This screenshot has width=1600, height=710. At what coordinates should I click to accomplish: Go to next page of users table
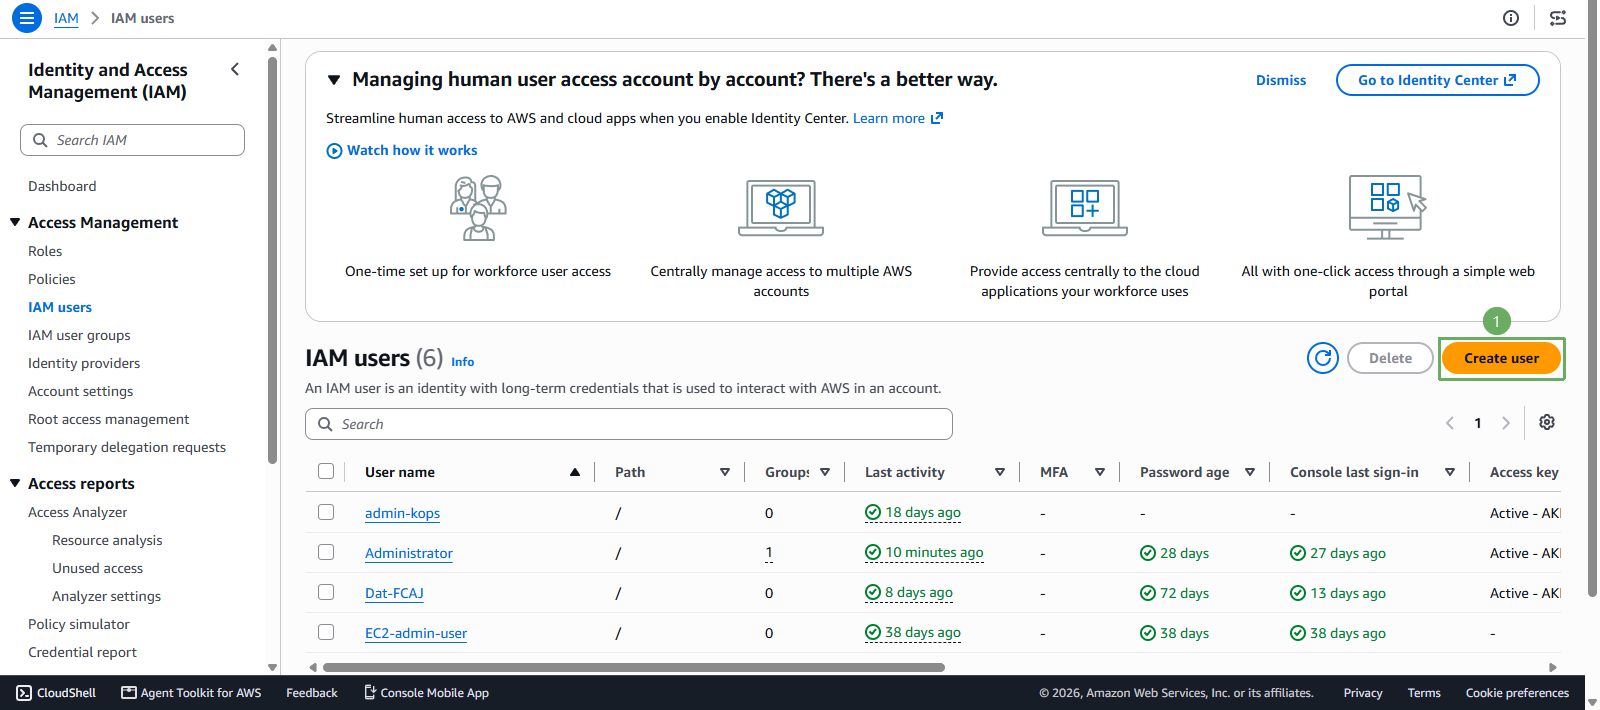pos(1506,423)
